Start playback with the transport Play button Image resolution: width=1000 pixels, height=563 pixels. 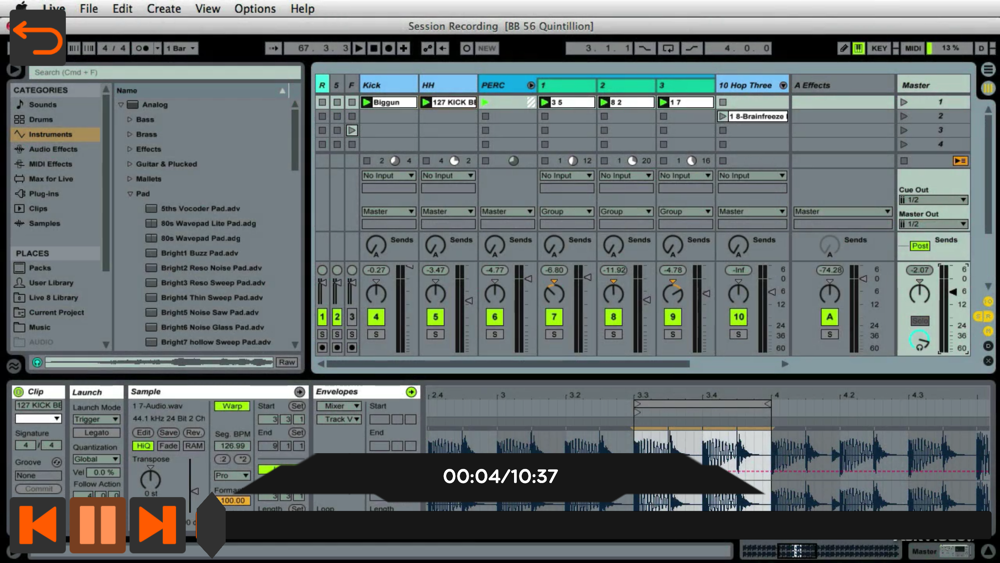point(359,48)
